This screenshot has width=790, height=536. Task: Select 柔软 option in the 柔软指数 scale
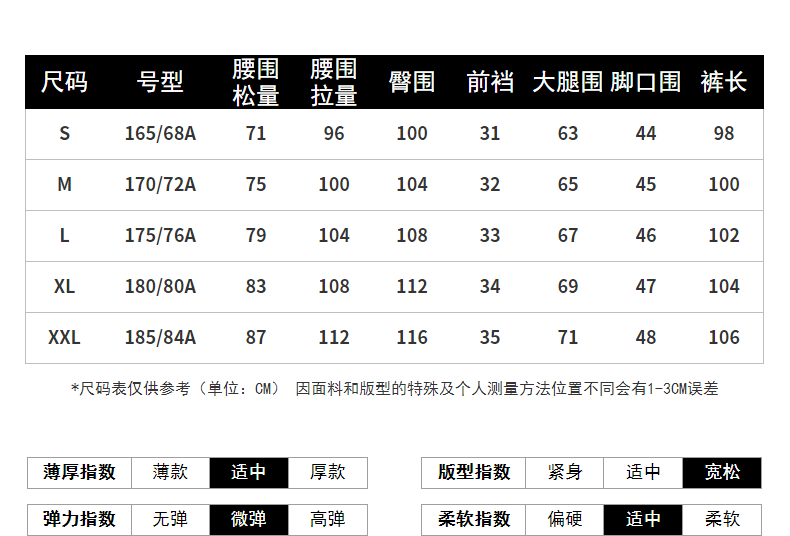coord(722,519)
